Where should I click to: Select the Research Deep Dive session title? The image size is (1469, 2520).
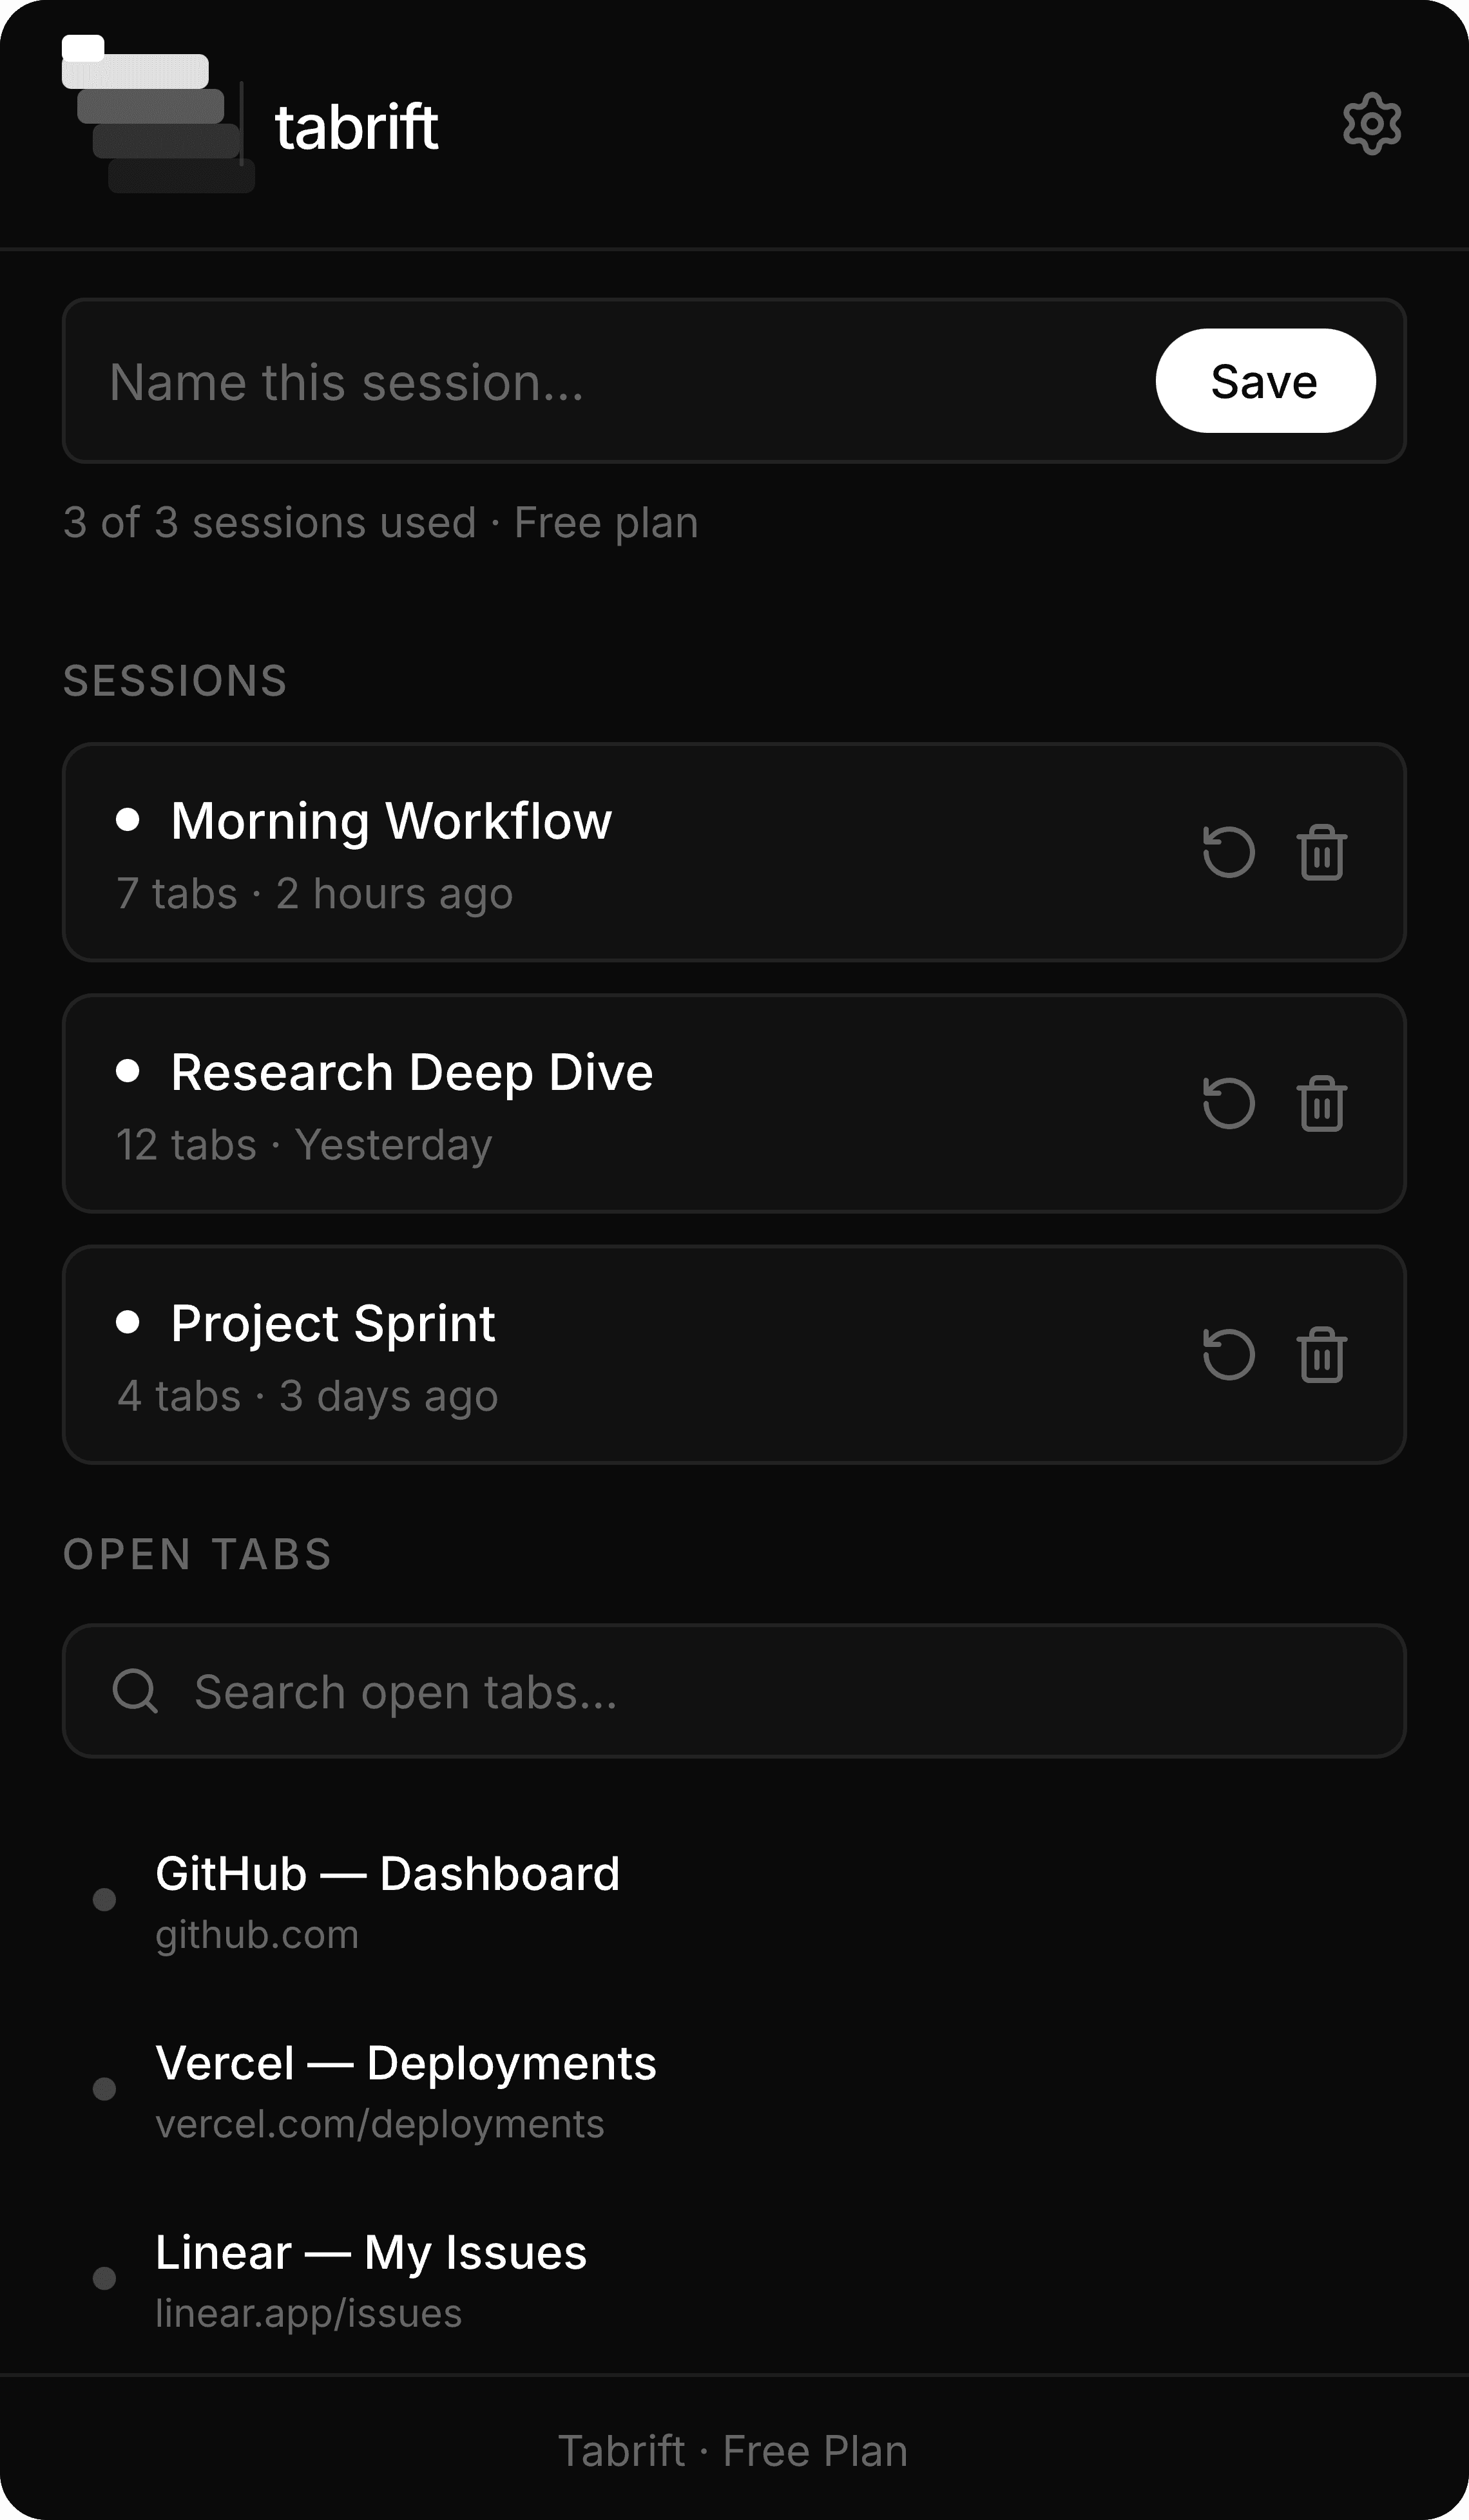click(412, 1072)
